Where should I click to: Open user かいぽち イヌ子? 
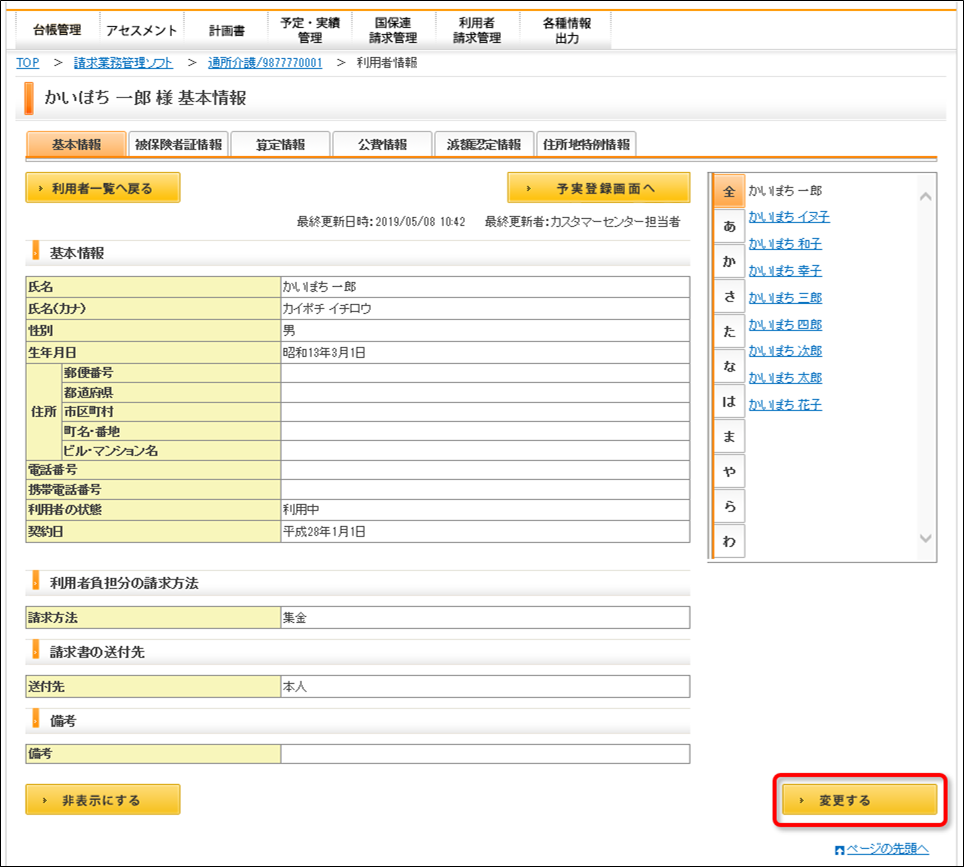tap(789, 216)
